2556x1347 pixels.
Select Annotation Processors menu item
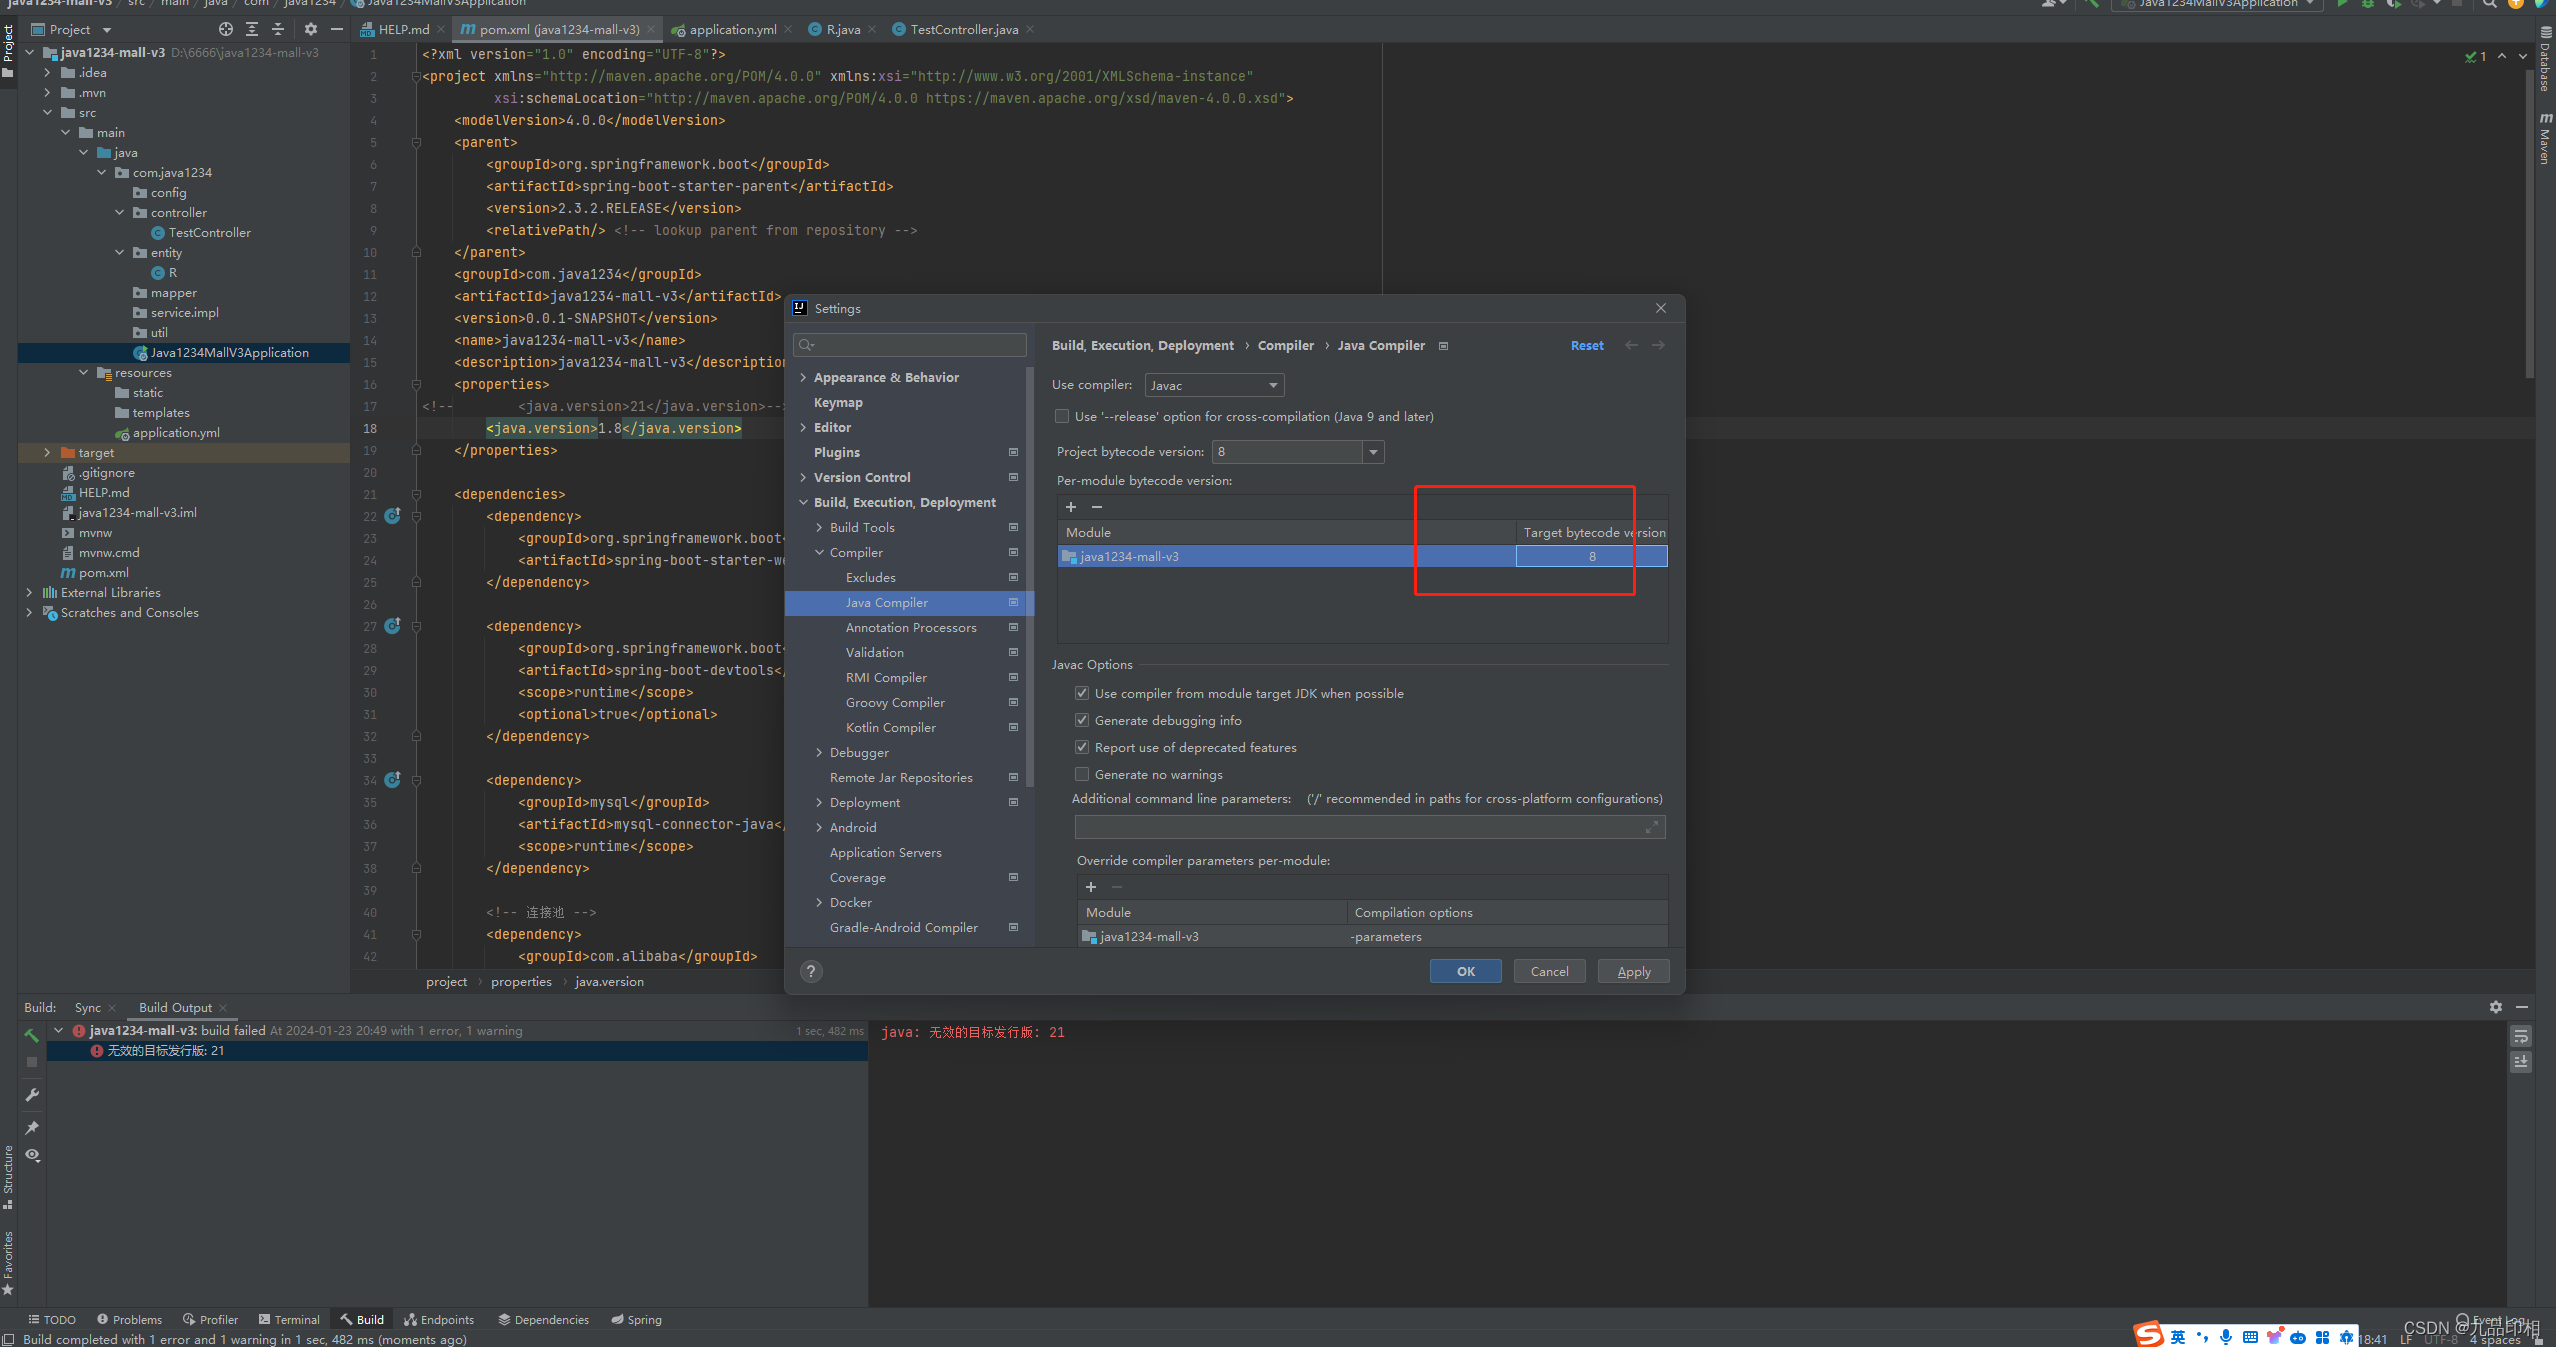909,627
